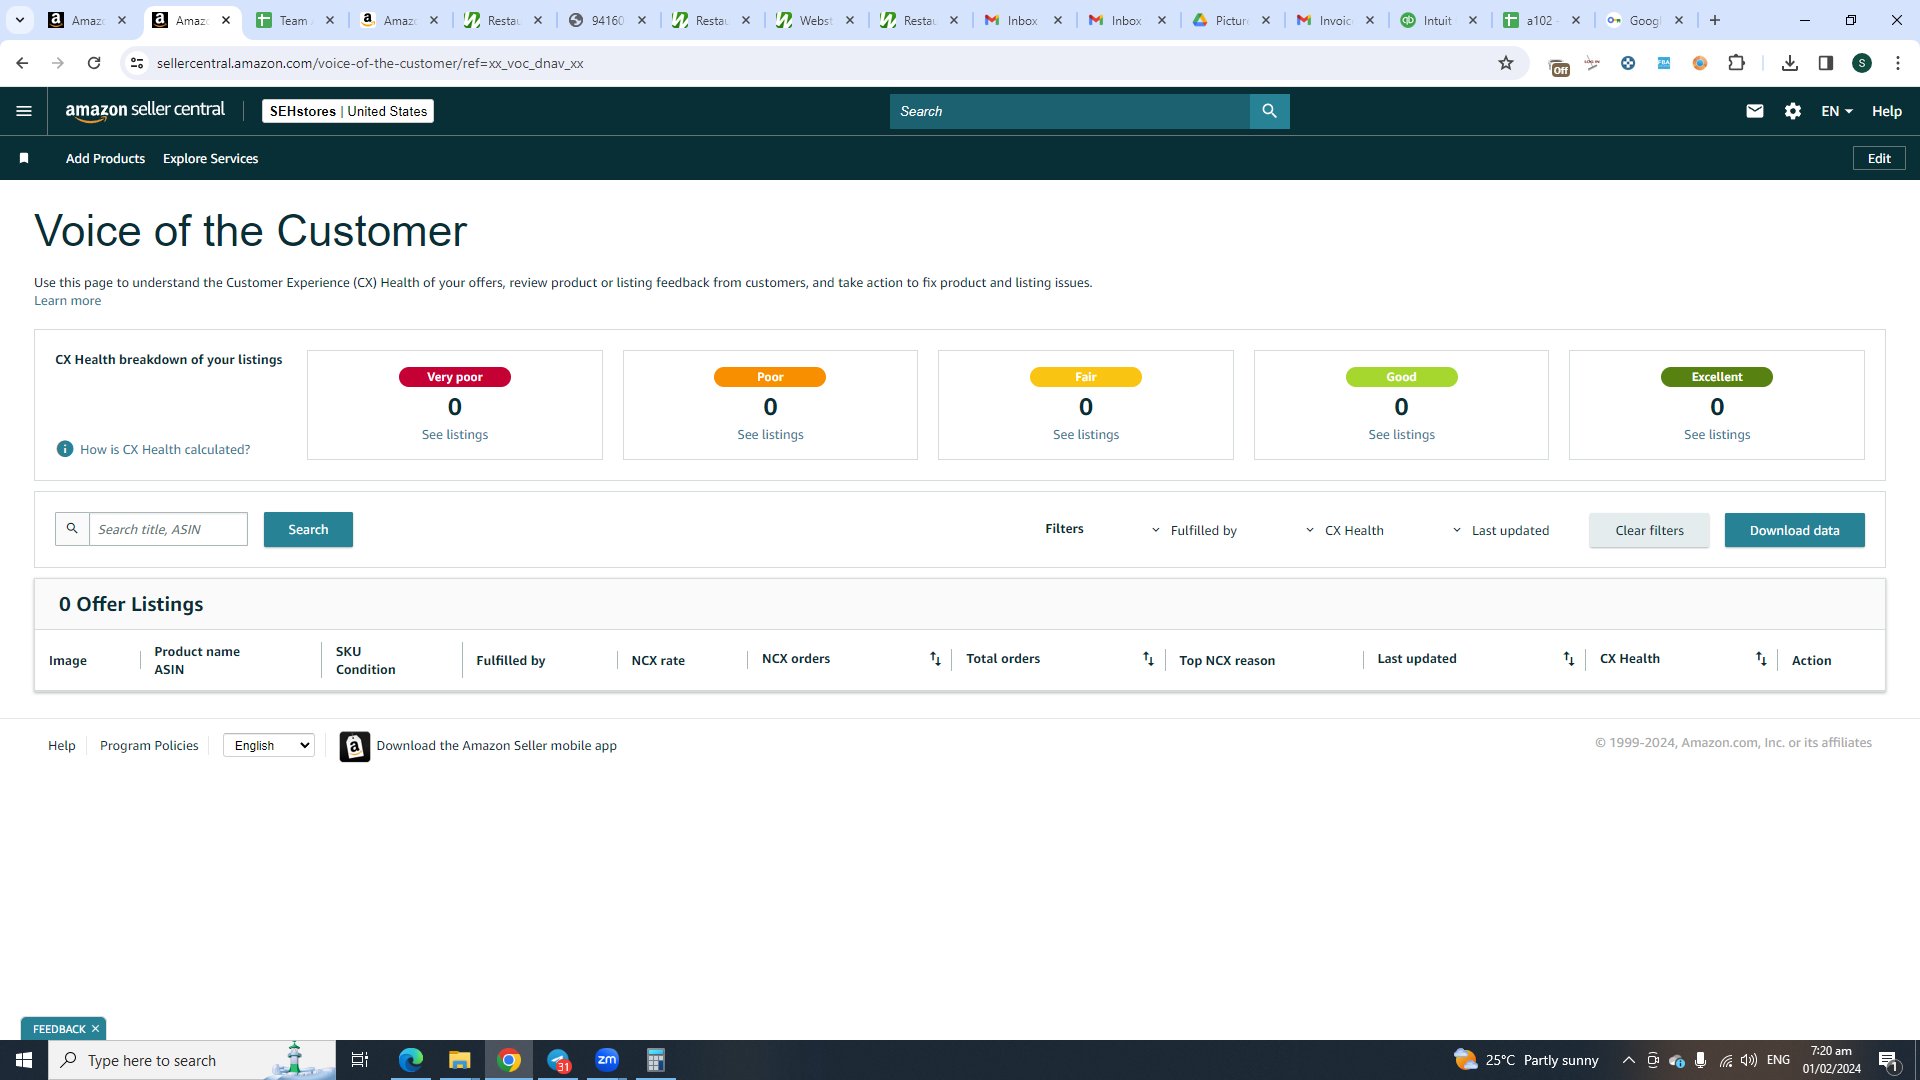Expand the Last updated filter
The height and width of the screenshot is (1080, 1920).
coord(1500,530)
